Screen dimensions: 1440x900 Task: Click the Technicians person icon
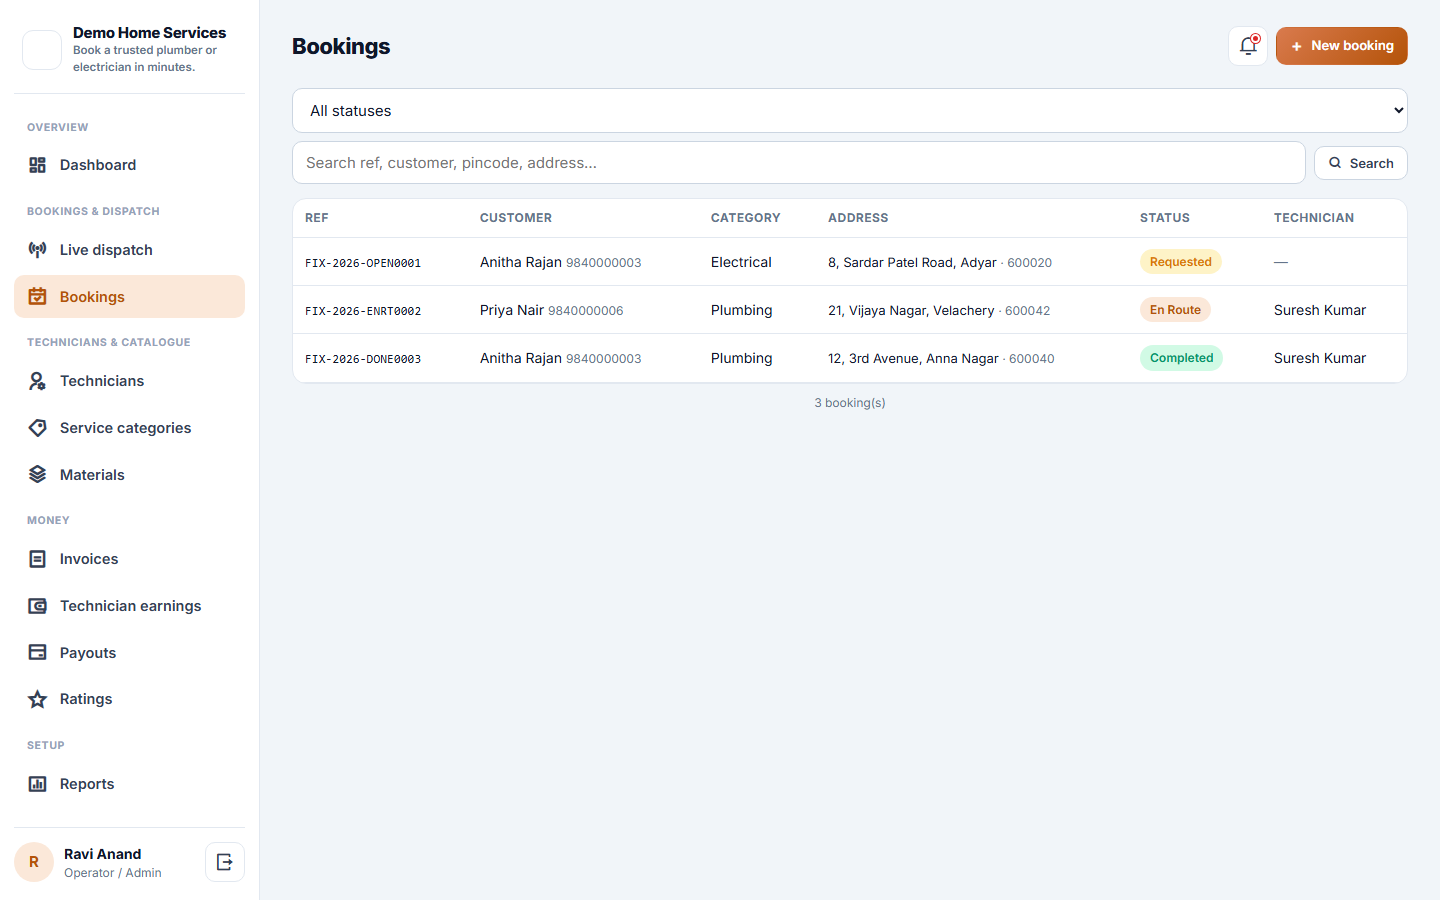pos(37,381)
